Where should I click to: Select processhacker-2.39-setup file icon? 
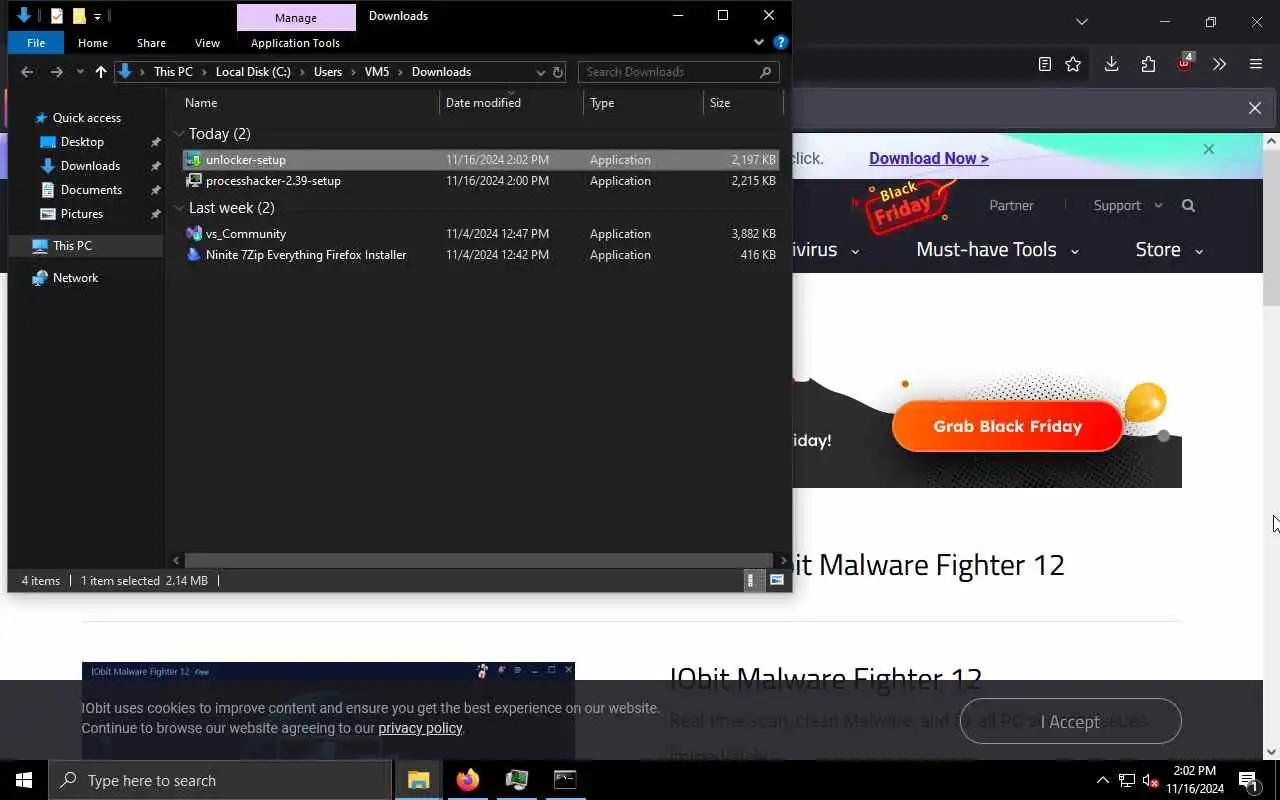pos(194,181)
